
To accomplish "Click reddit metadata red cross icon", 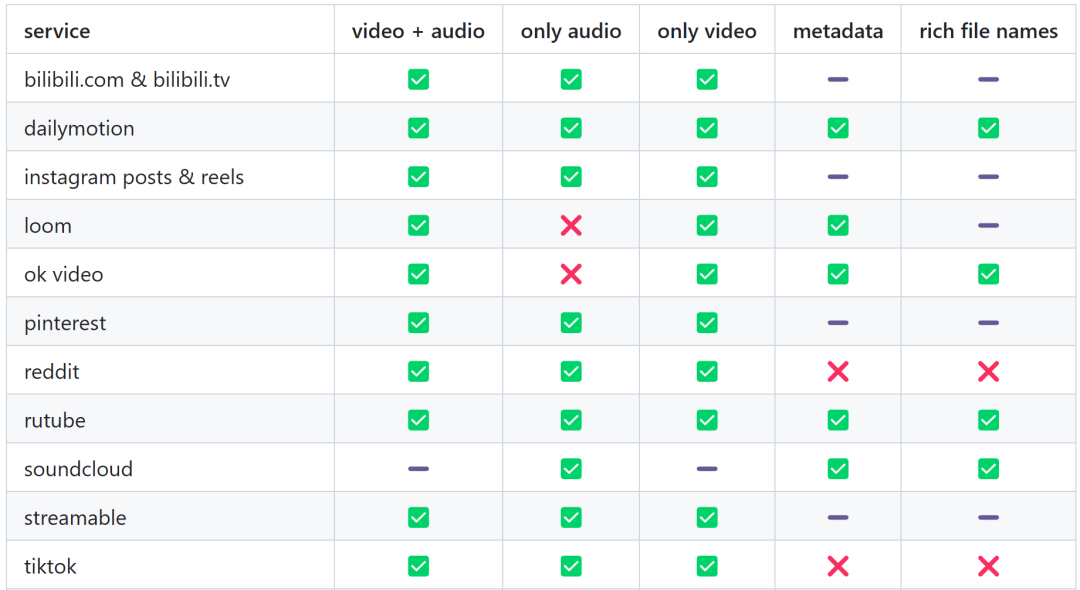I will [838, 372].
